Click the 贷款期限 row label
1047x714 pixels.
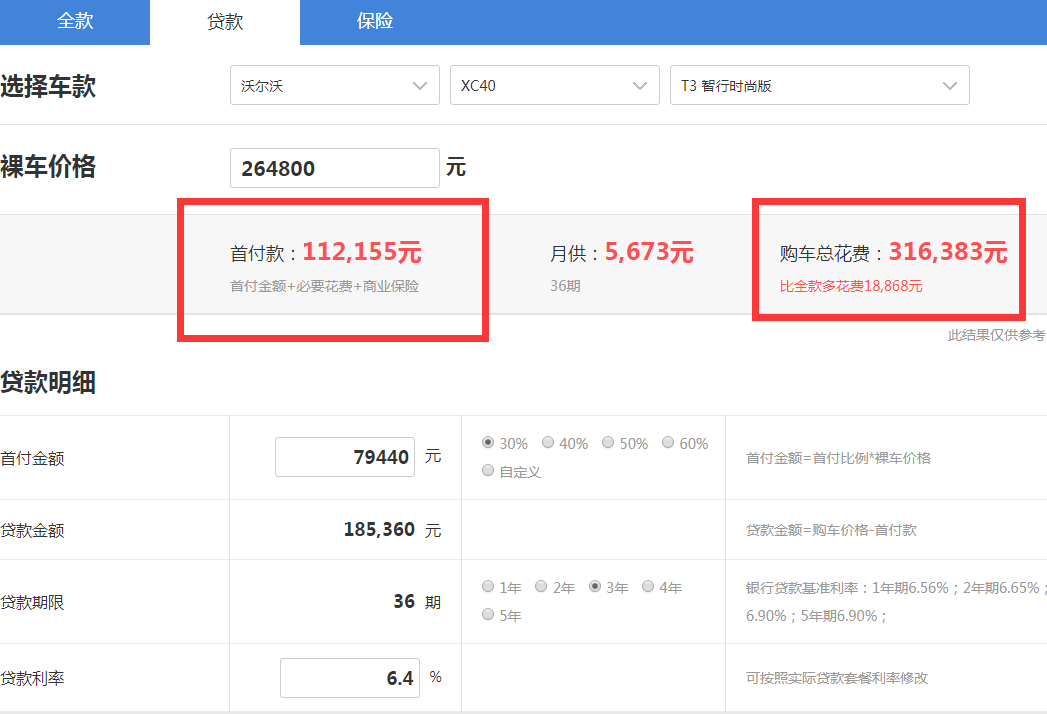click(x=32, y=602)
